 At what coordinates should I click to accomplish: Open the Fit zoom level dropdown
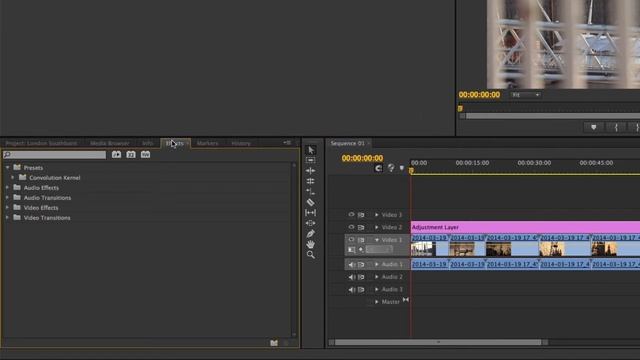coord(526,95)
